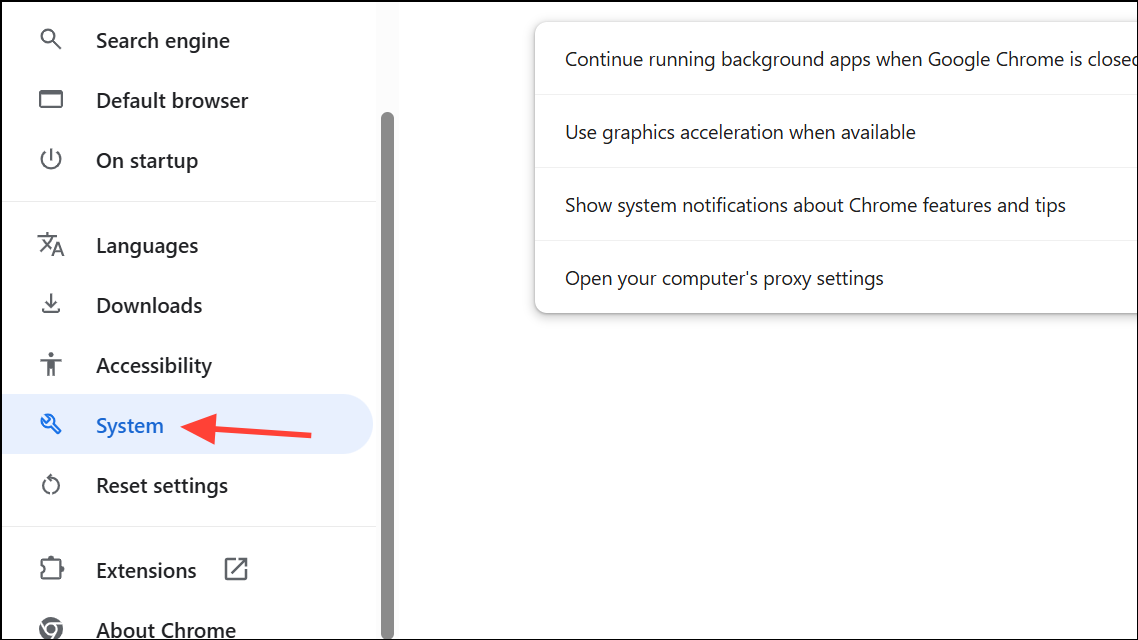This screenshot has height=640, width=1138.
Task: Click the Use graphics acceleration row
Action: (740, 132)
